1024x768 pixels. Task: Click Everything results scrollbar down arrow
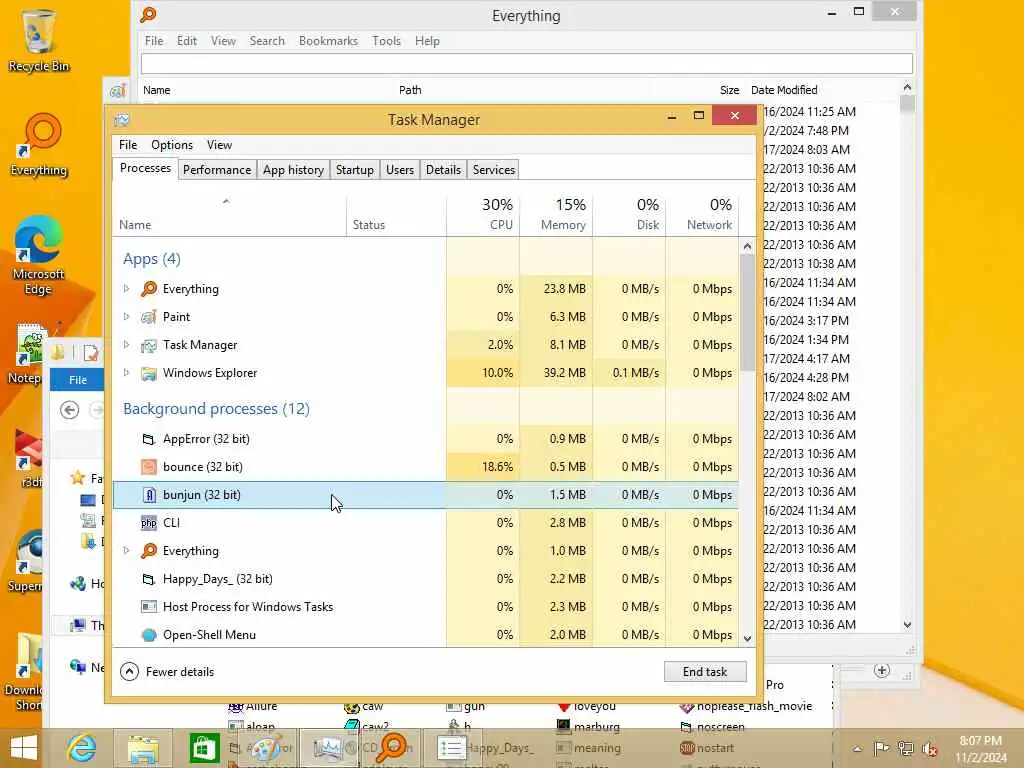tap(907, 624)
